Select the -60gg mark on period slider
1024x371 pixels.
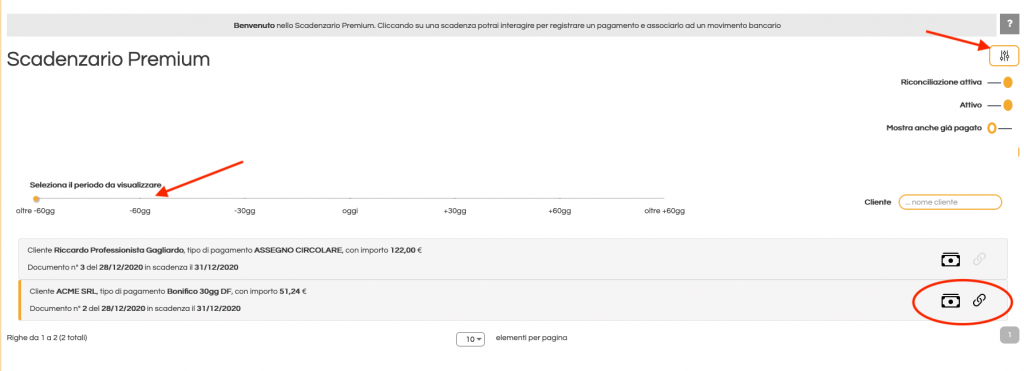(x=140, y=199)
